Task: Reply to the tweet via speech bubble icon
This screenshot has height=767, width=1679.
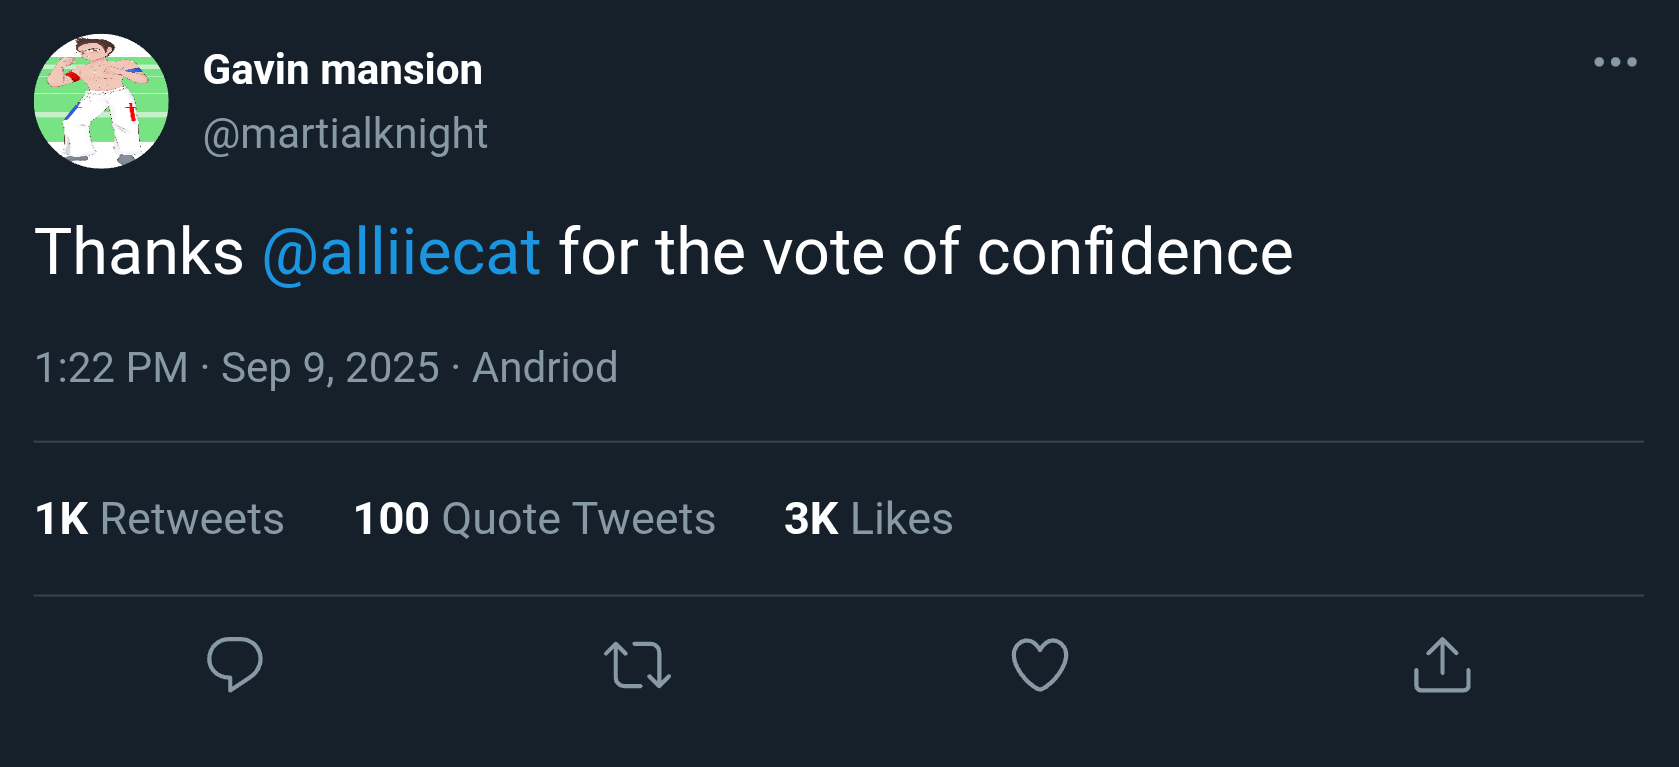Action: (235, 664)
